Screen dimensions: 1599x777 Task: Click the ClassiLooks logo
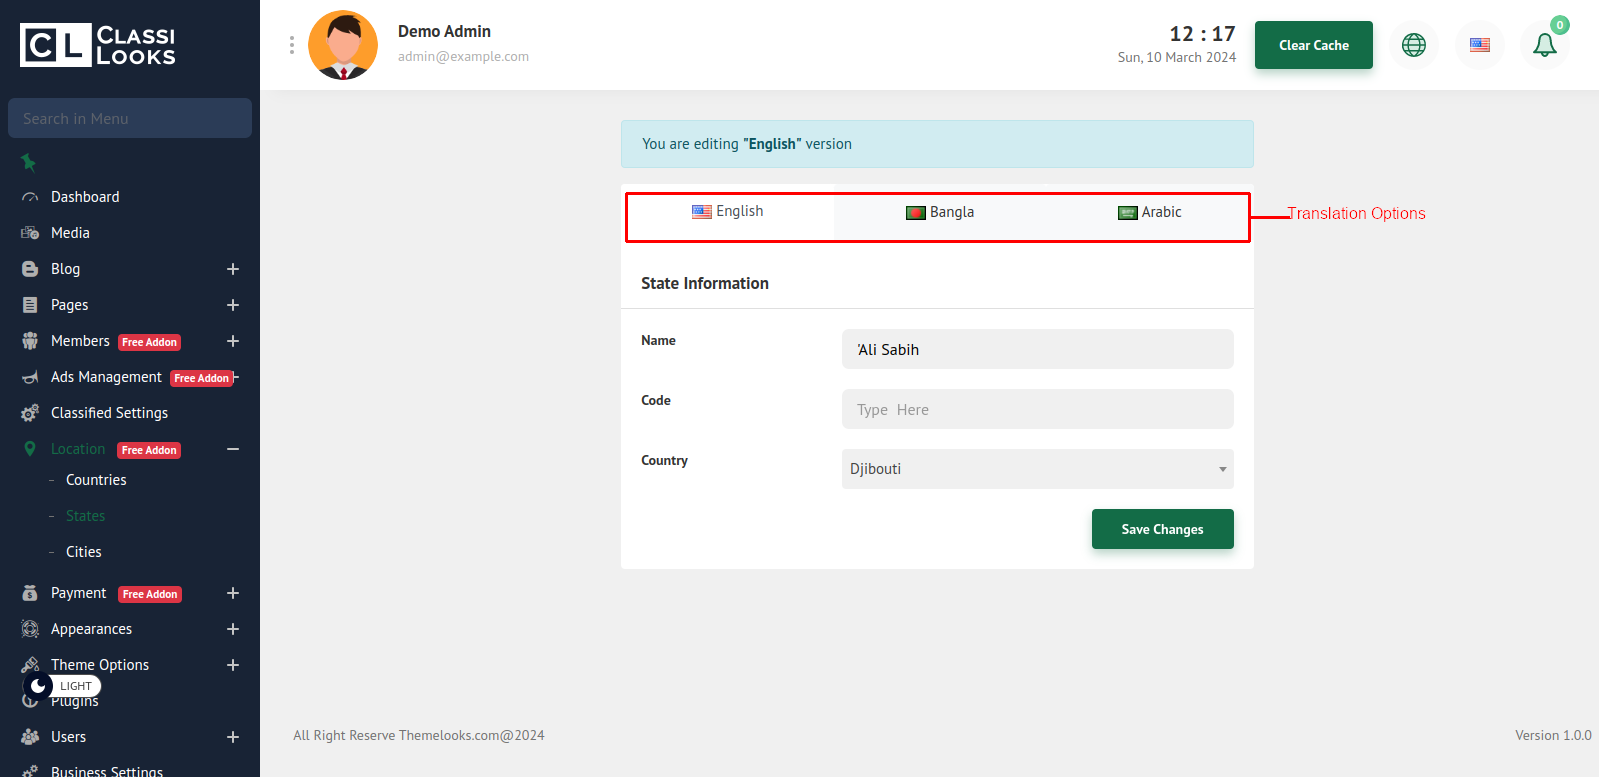pyautogui.click(x=98, y=45)
